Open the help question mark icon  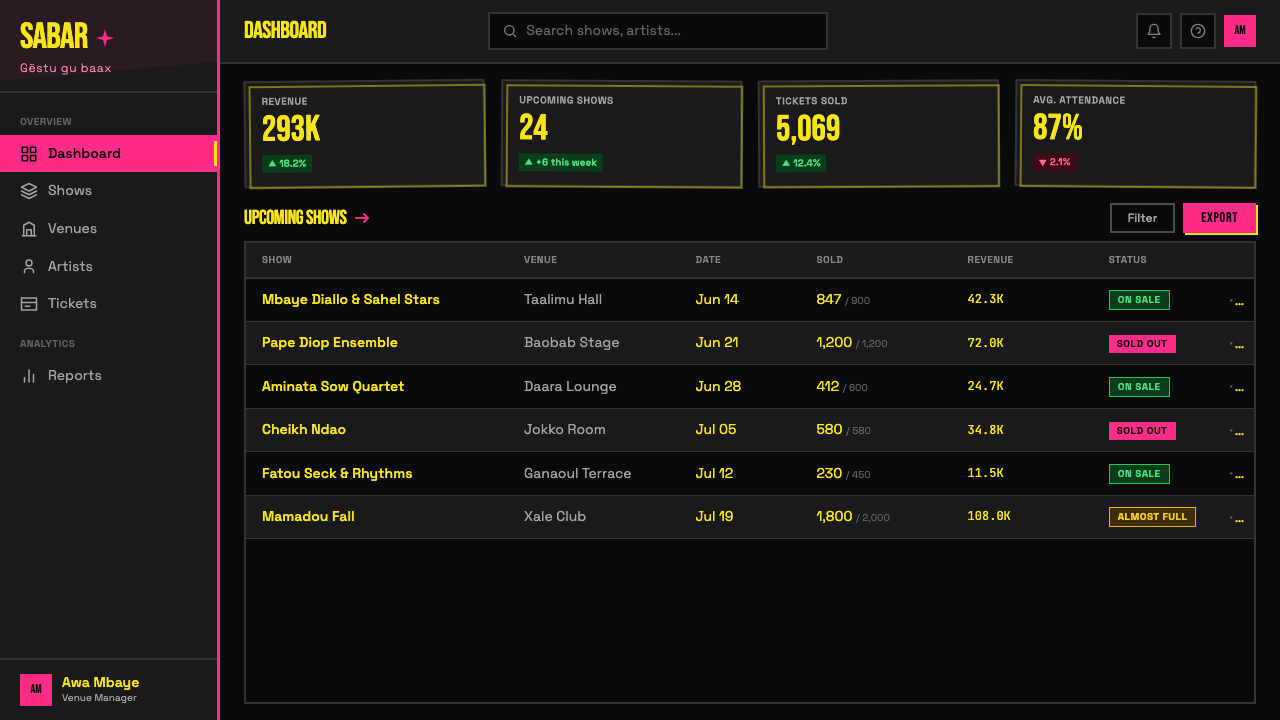pos(1197,31)
